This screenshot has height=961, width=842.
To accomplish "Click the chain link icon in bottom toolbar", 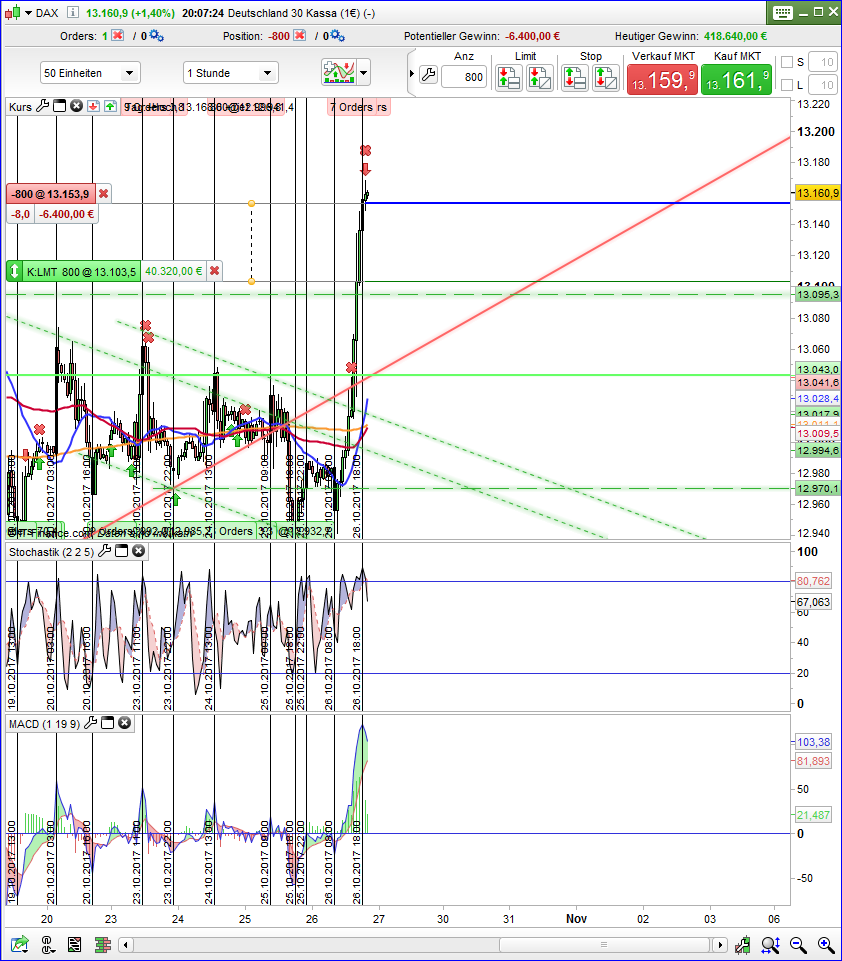I will click(x=48, y=944).
